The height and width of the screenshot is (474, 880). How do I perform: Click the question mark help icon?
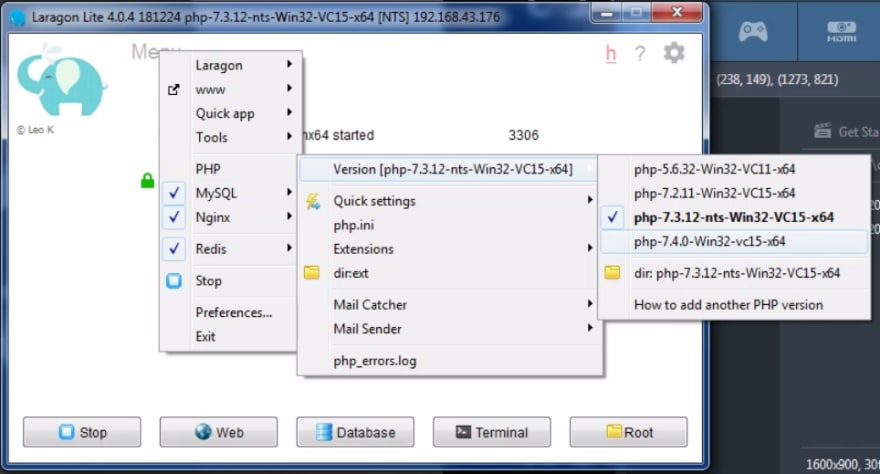(640, 54)
